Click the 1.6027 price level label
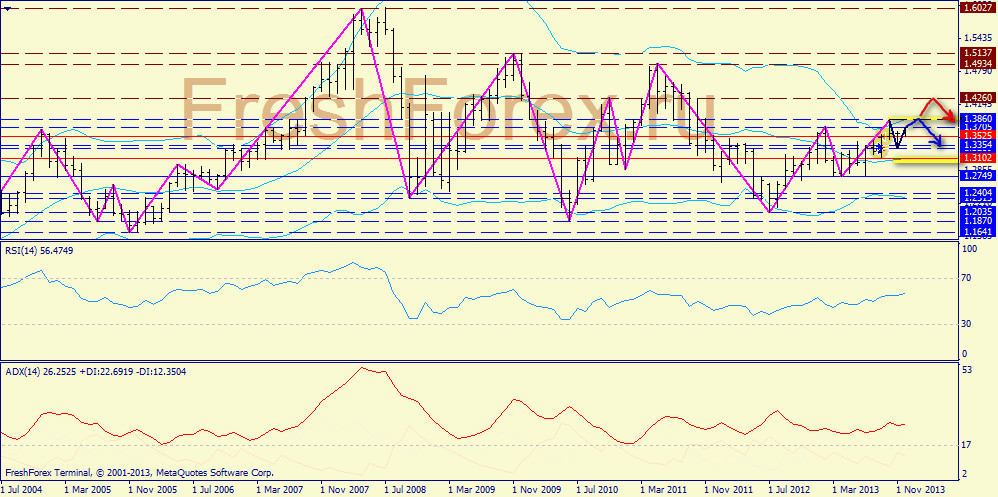 976,7
